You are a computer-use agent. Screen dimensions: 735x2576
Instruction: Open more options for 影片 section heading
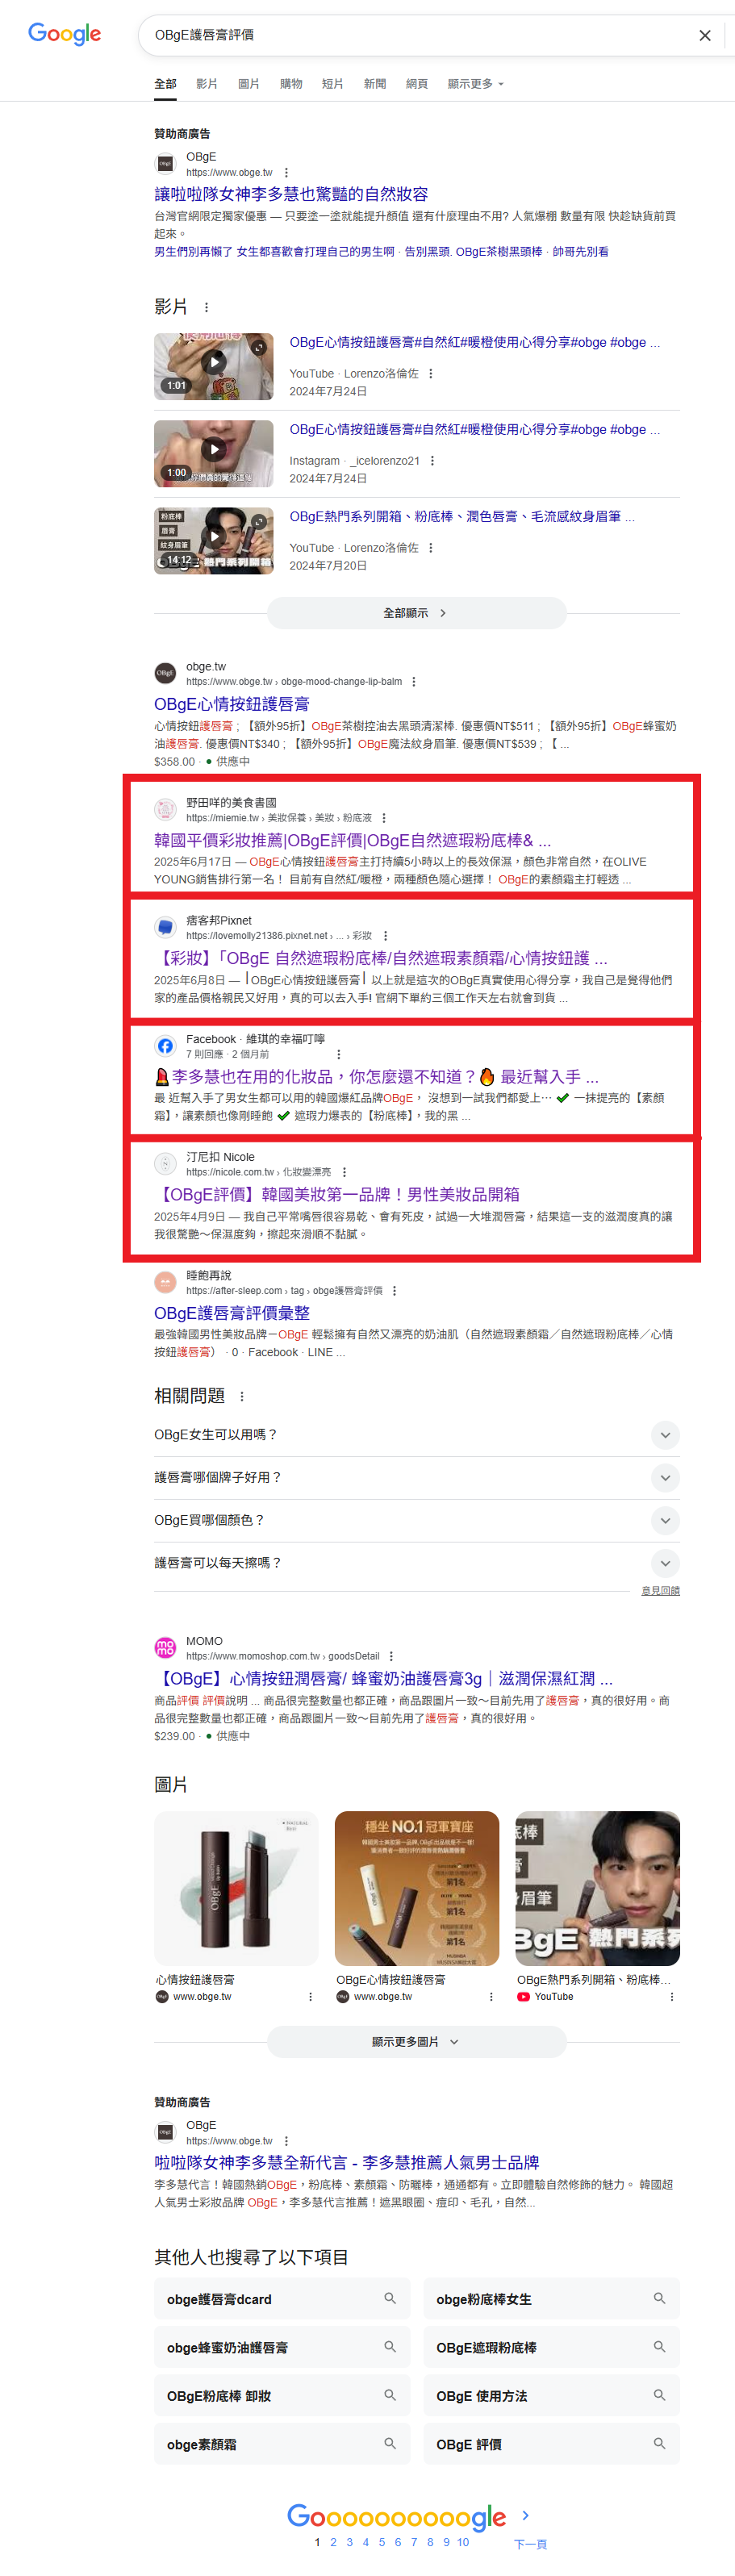[x=207, y=307]
